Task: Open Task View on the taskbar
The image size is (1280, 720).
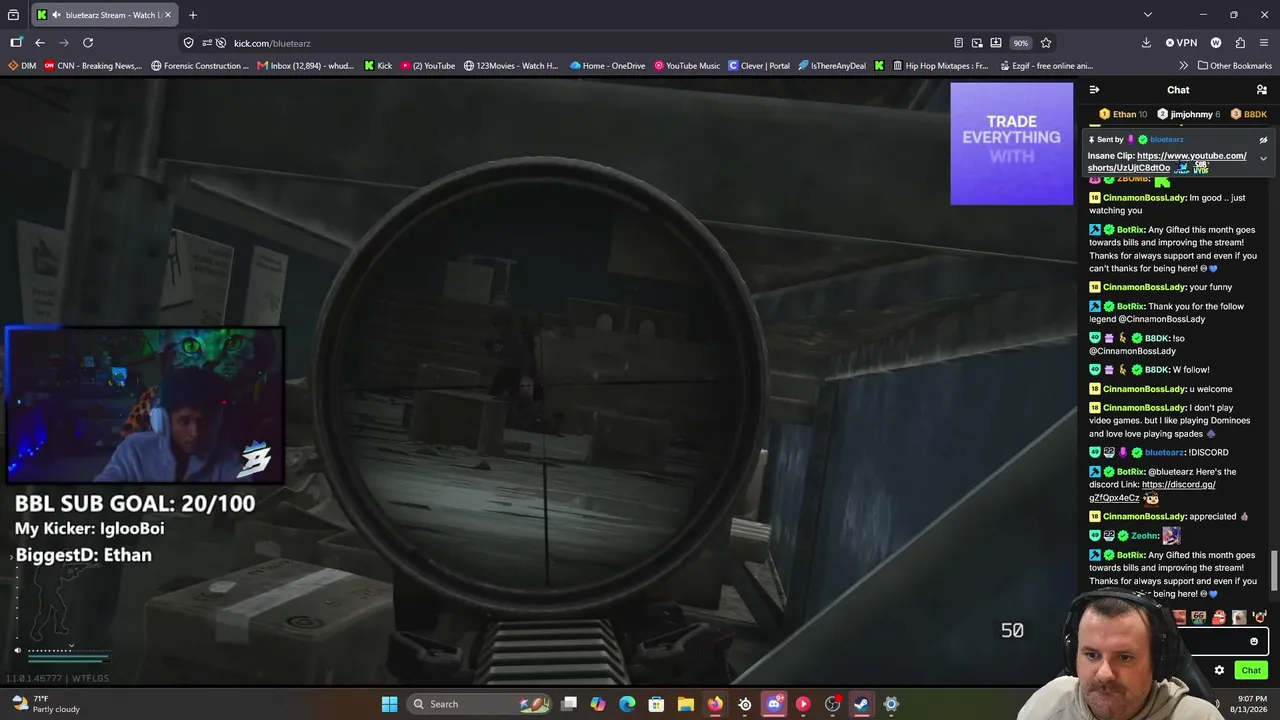Action: [569, 704]
